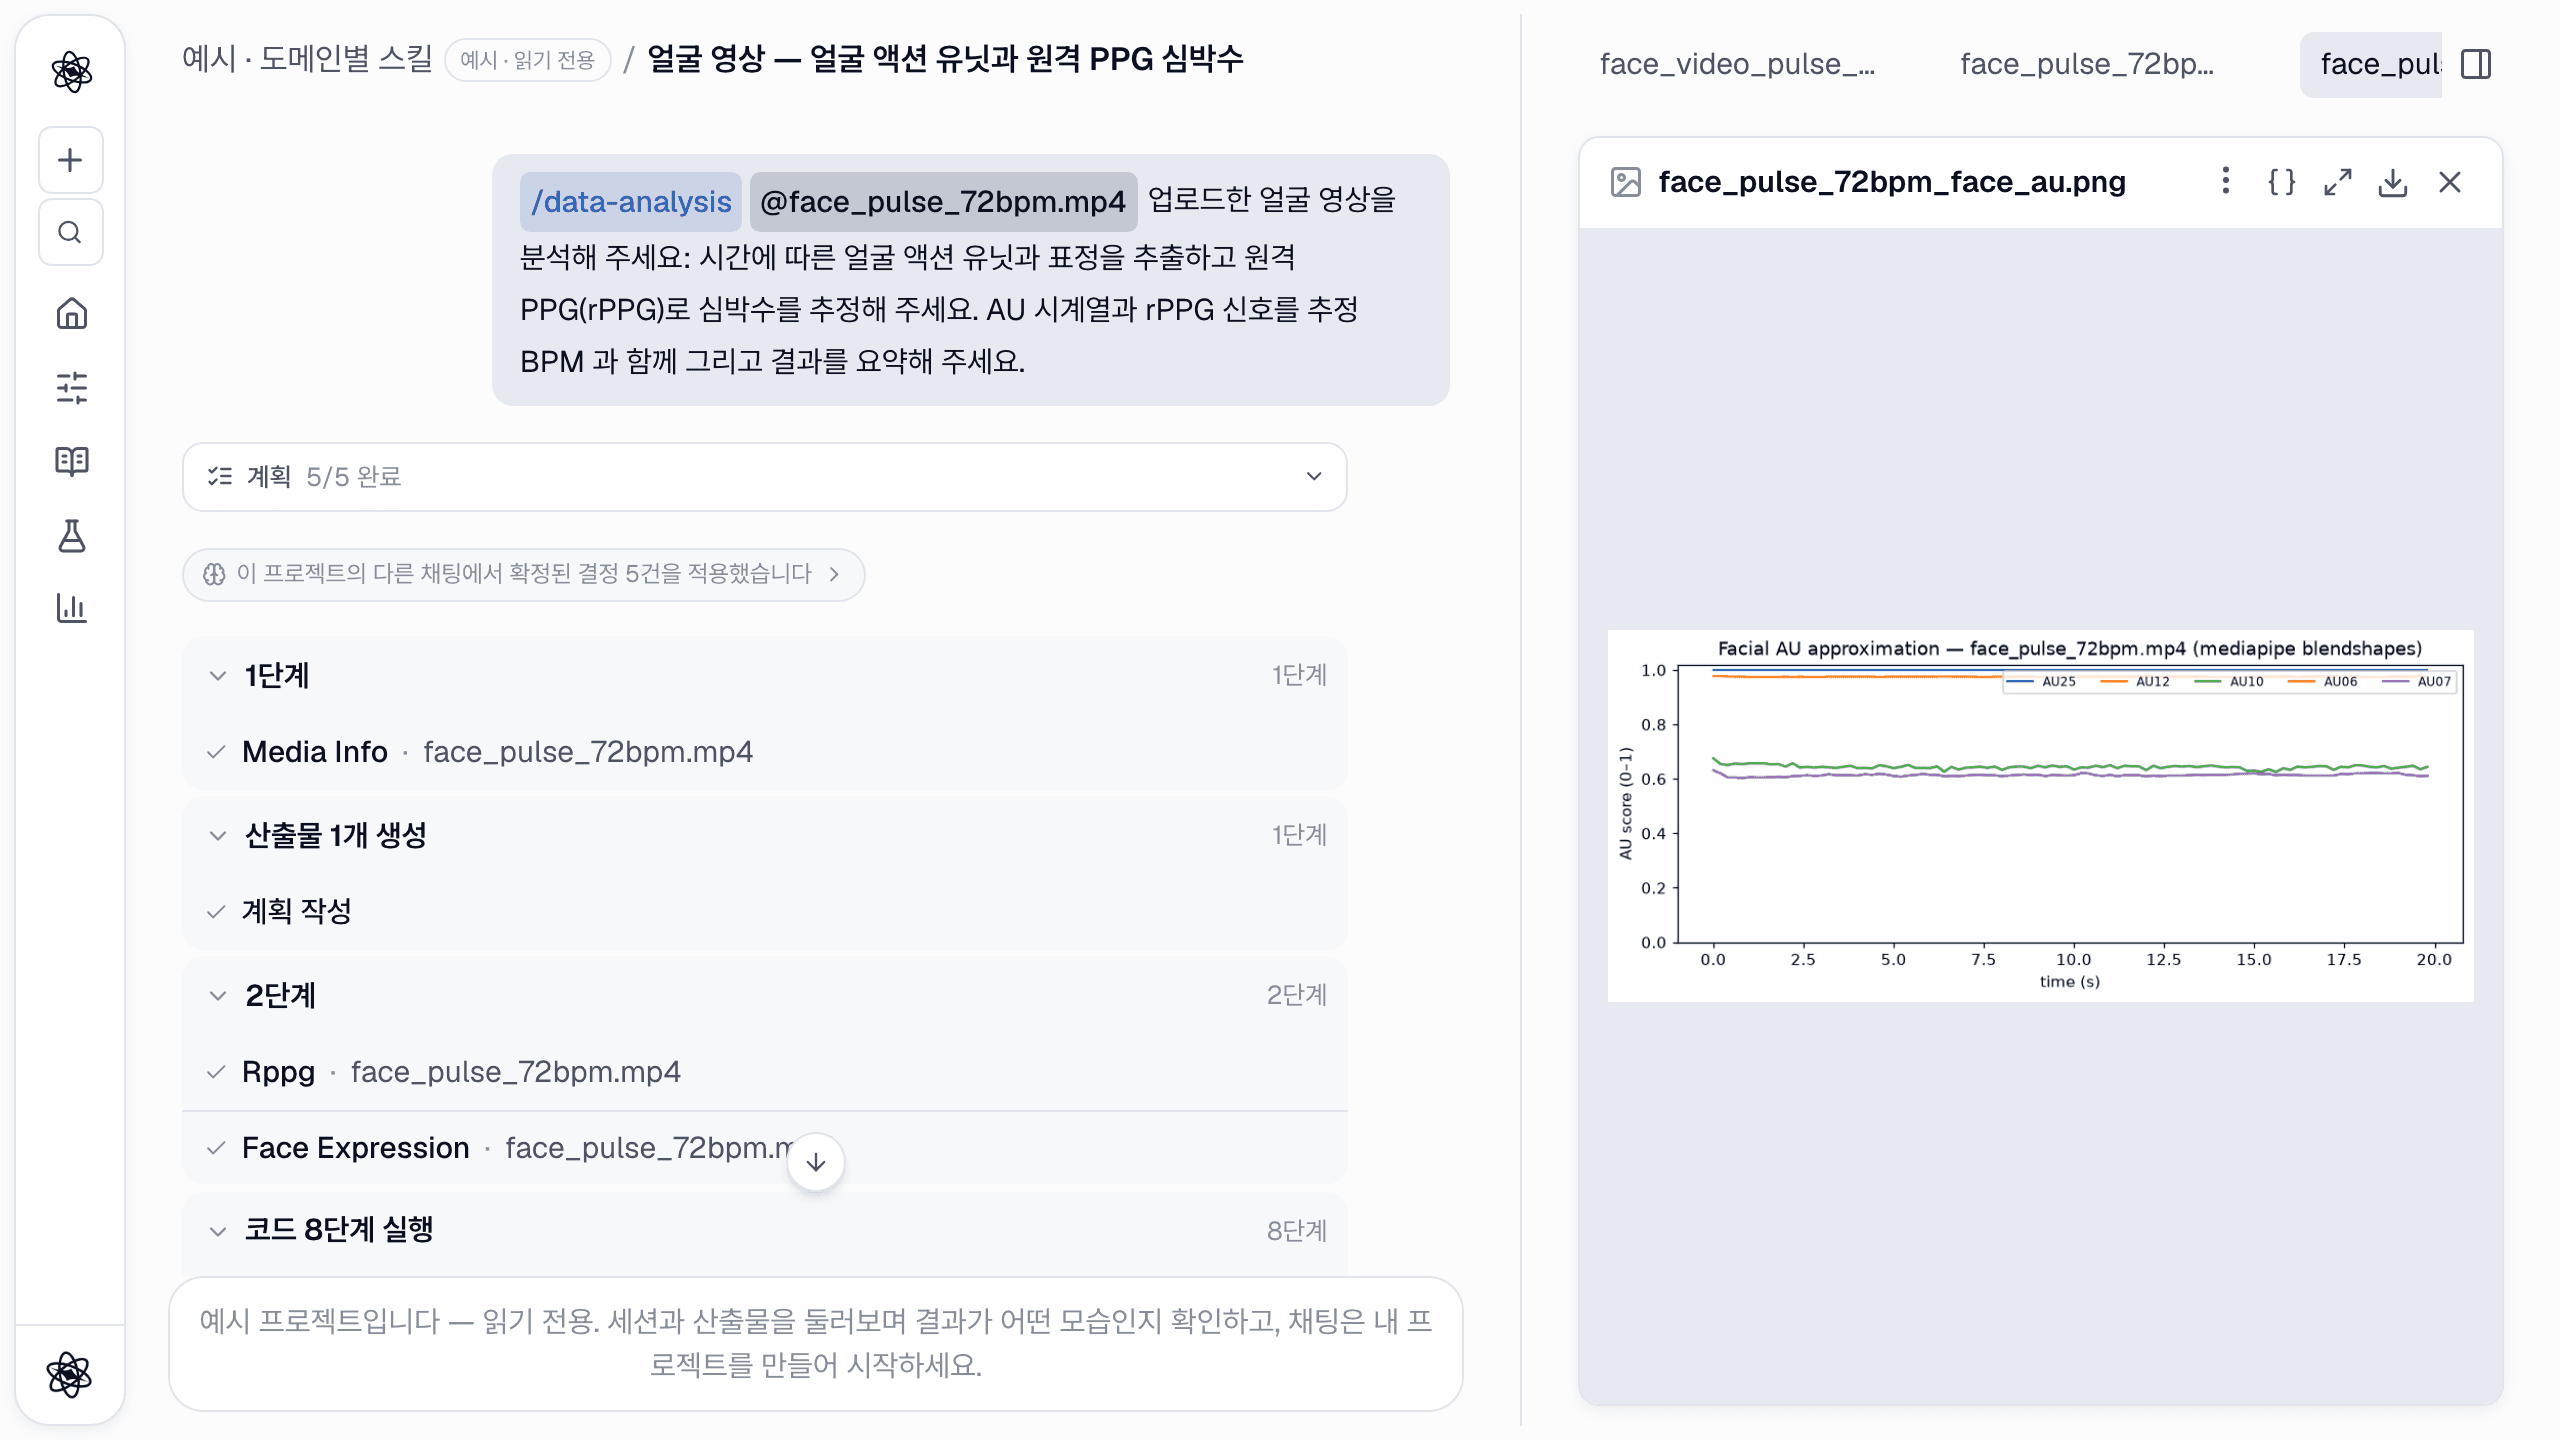Open the 계획 작성 step row
2560x1440 pixels.
tap(765, 911)
